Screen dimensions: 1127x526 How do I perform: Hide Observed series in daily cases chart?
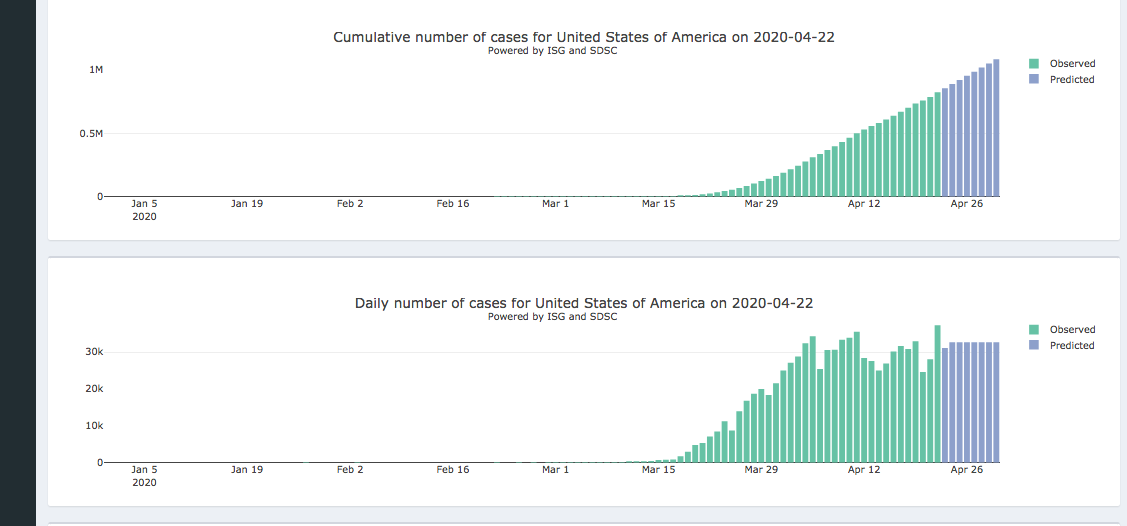[1071, 330]
